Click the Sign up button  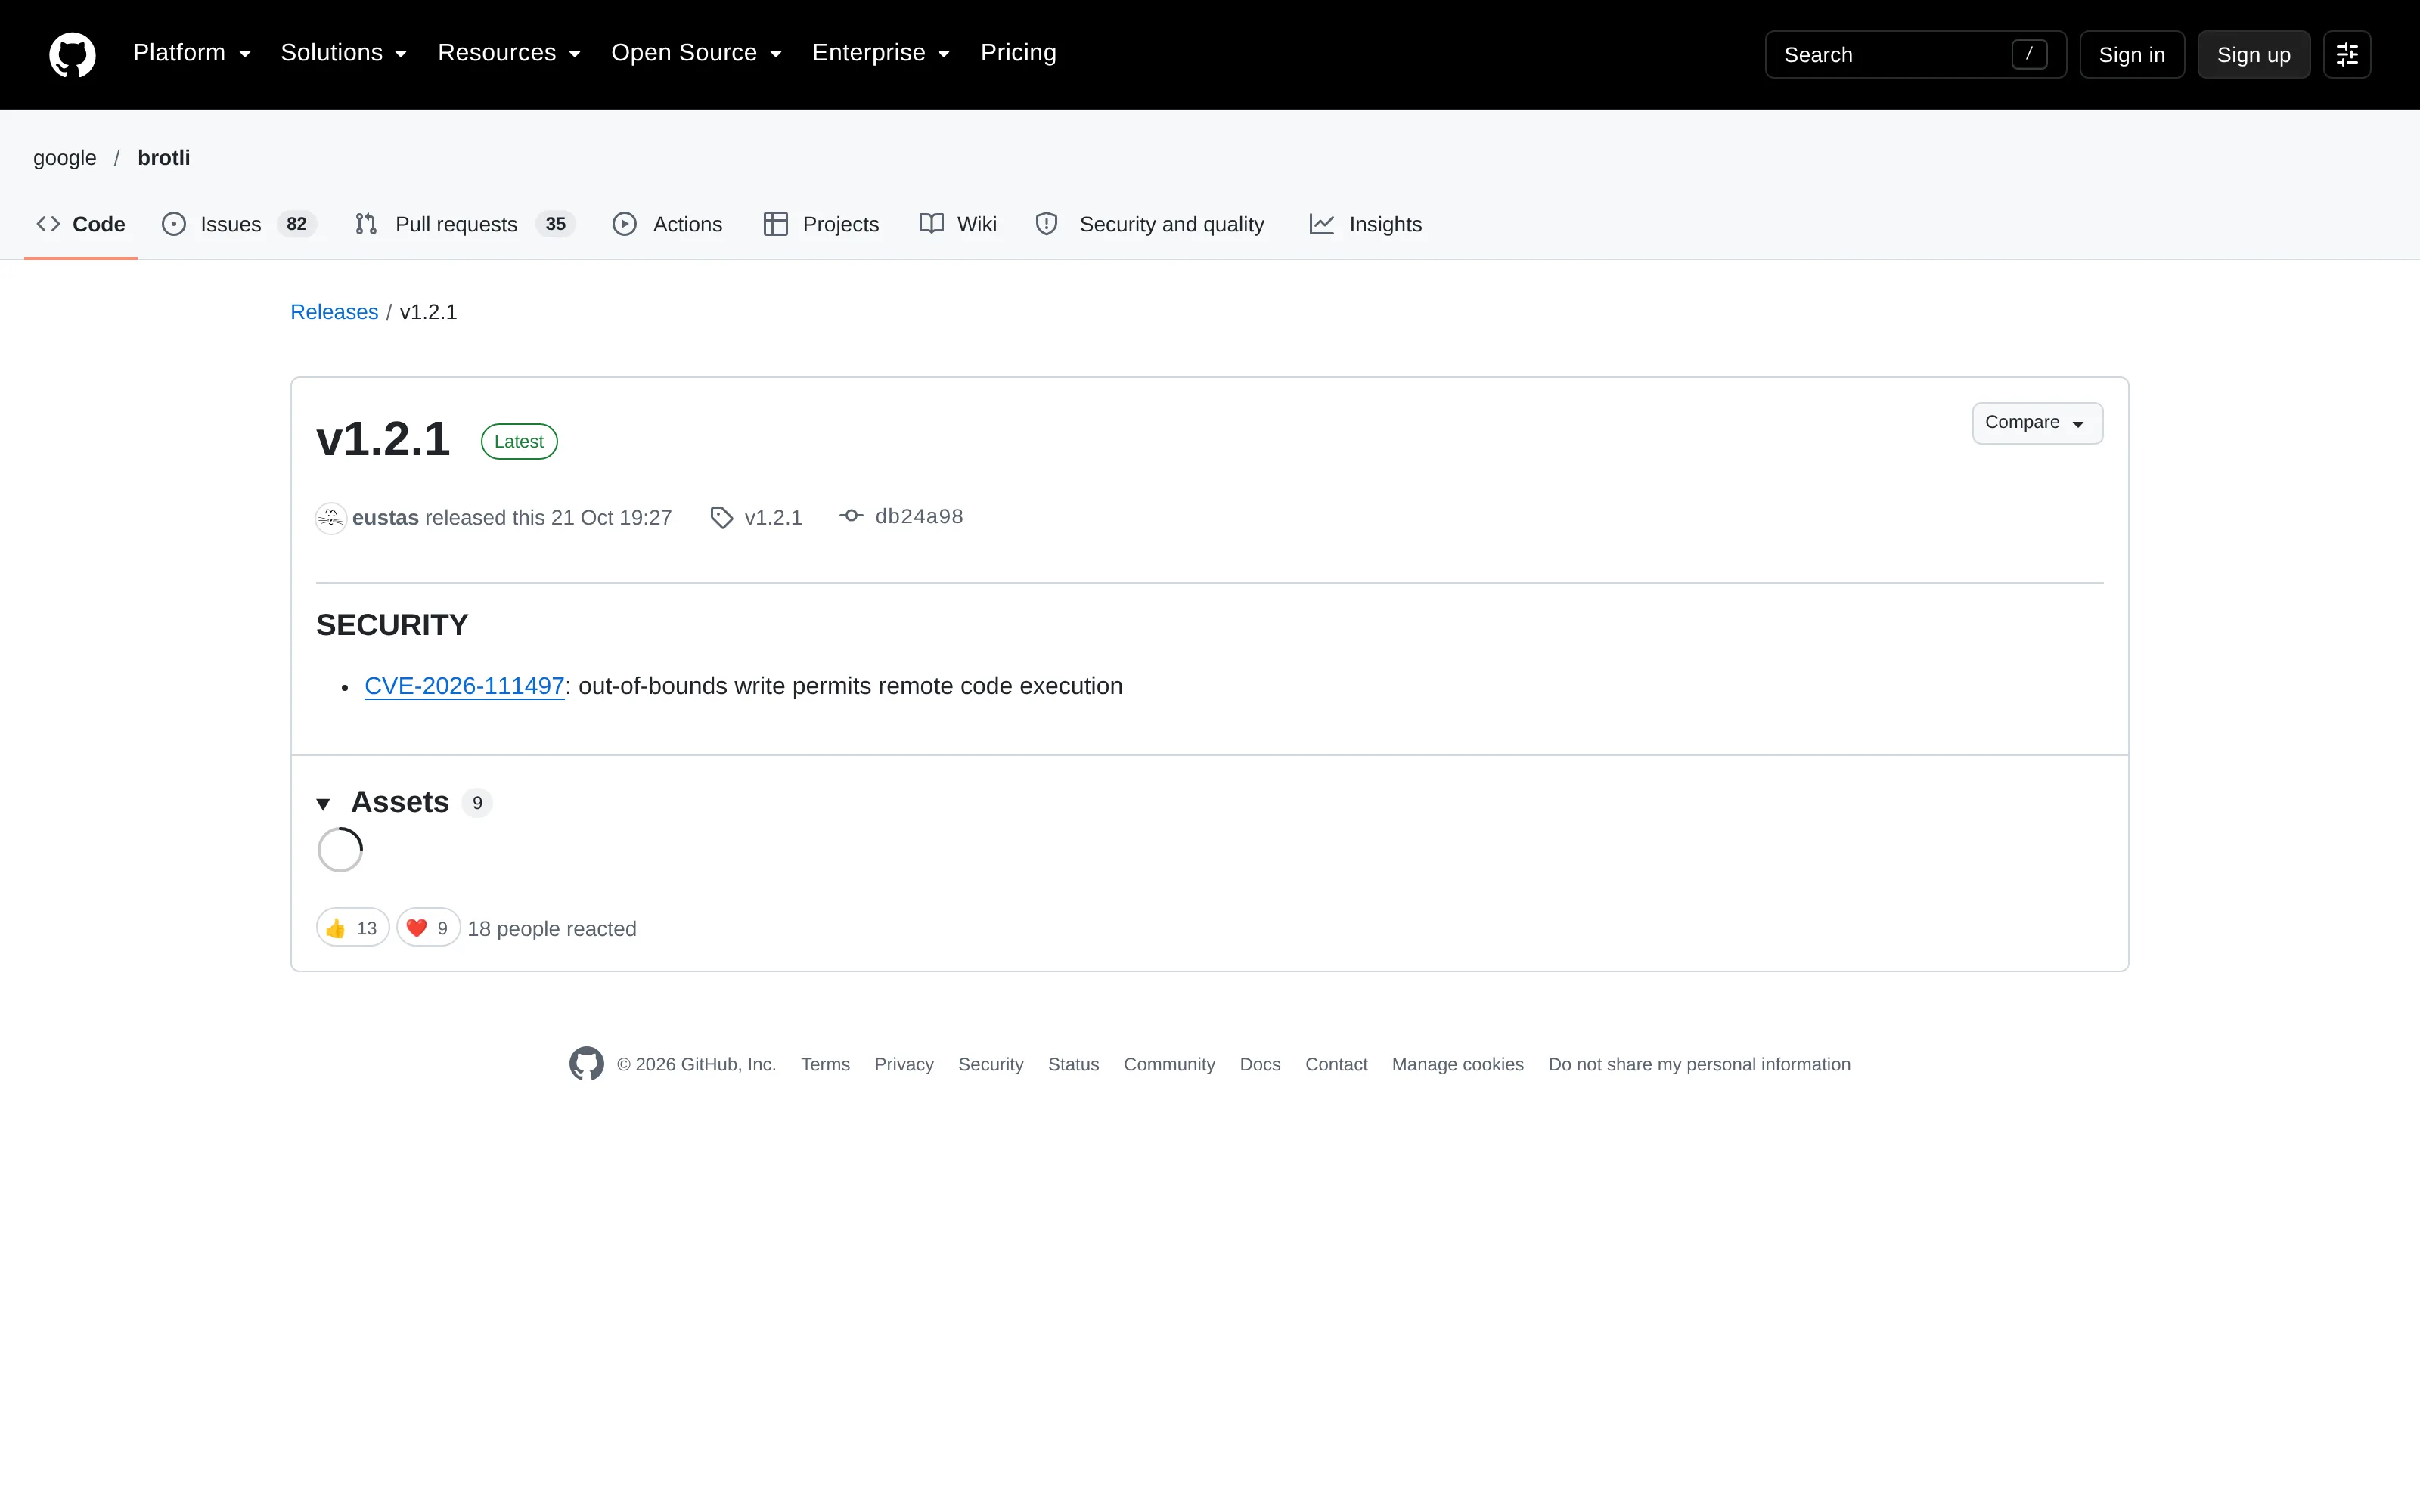(x=2253, y=54)
